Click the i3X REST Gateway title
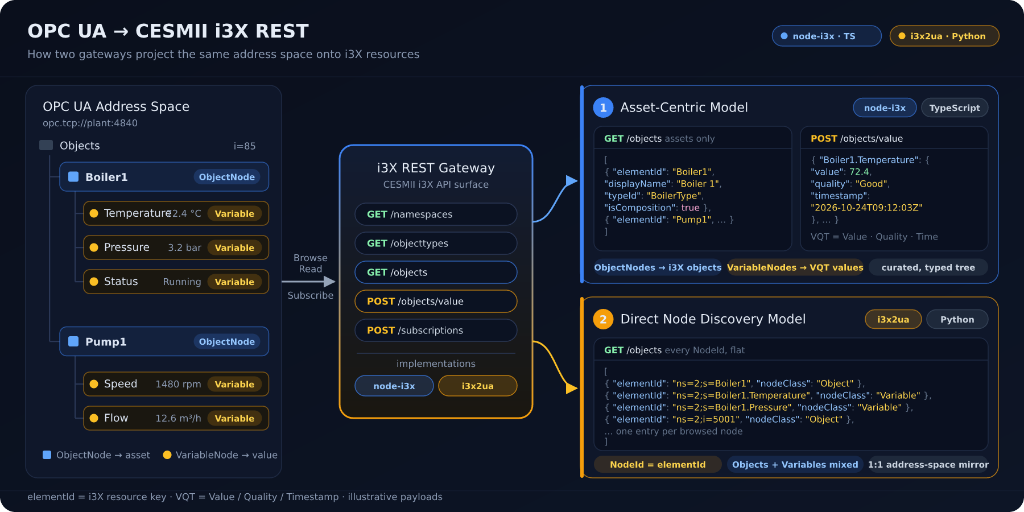 [x=436, y=168]
